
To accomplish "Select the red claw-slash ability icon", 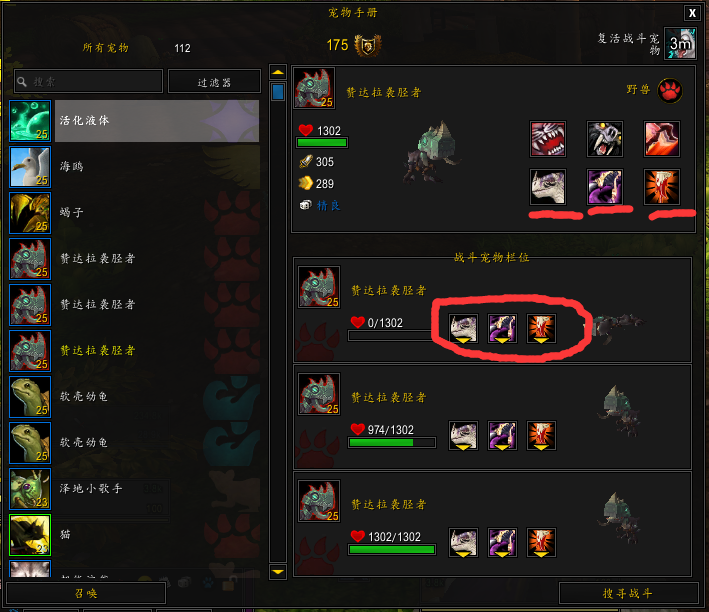I will pos(662,138).
